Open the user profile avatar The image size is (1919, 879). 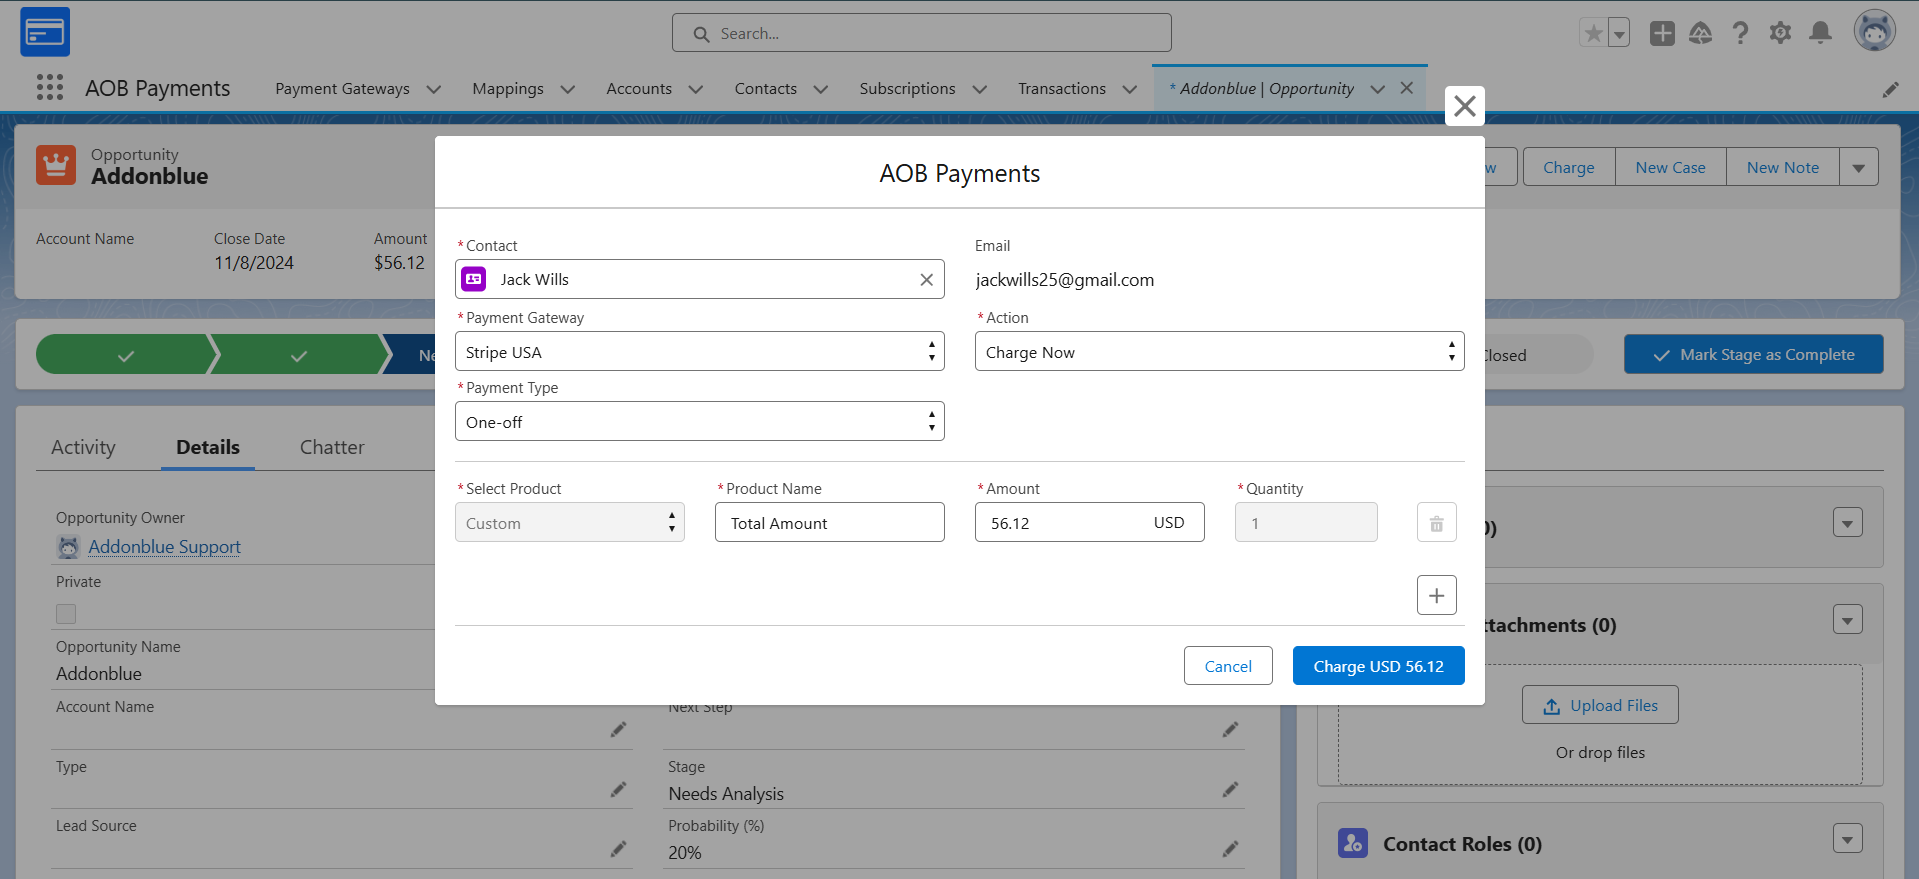(x=1875, y=31)
